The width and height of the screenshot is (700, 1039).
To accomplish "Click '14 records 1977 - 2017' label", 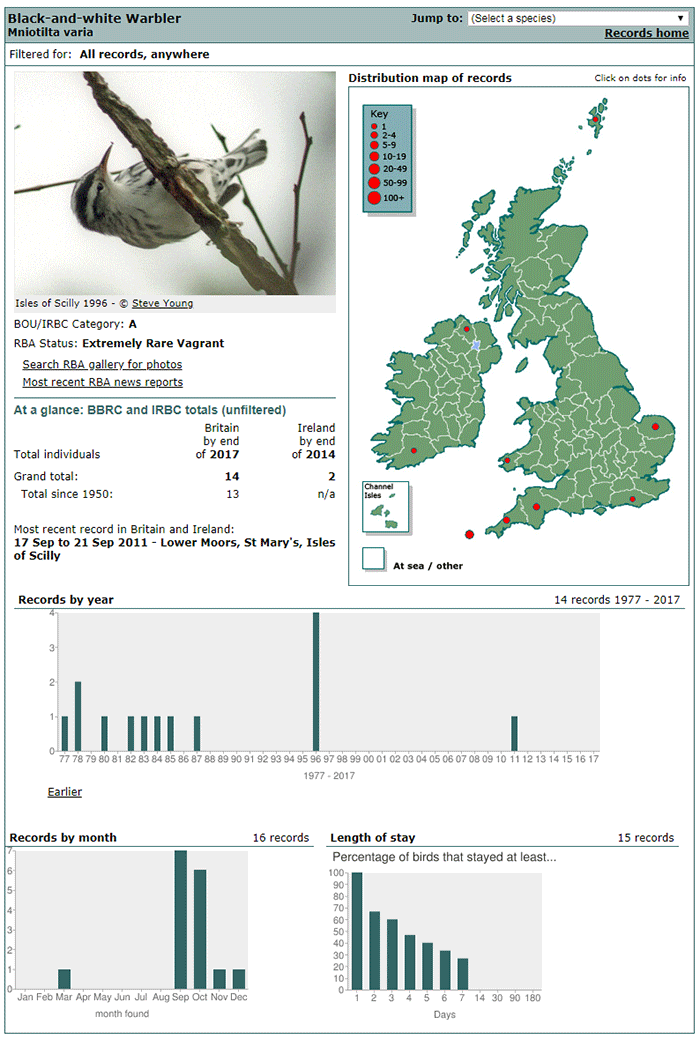I will pos(617,600).
